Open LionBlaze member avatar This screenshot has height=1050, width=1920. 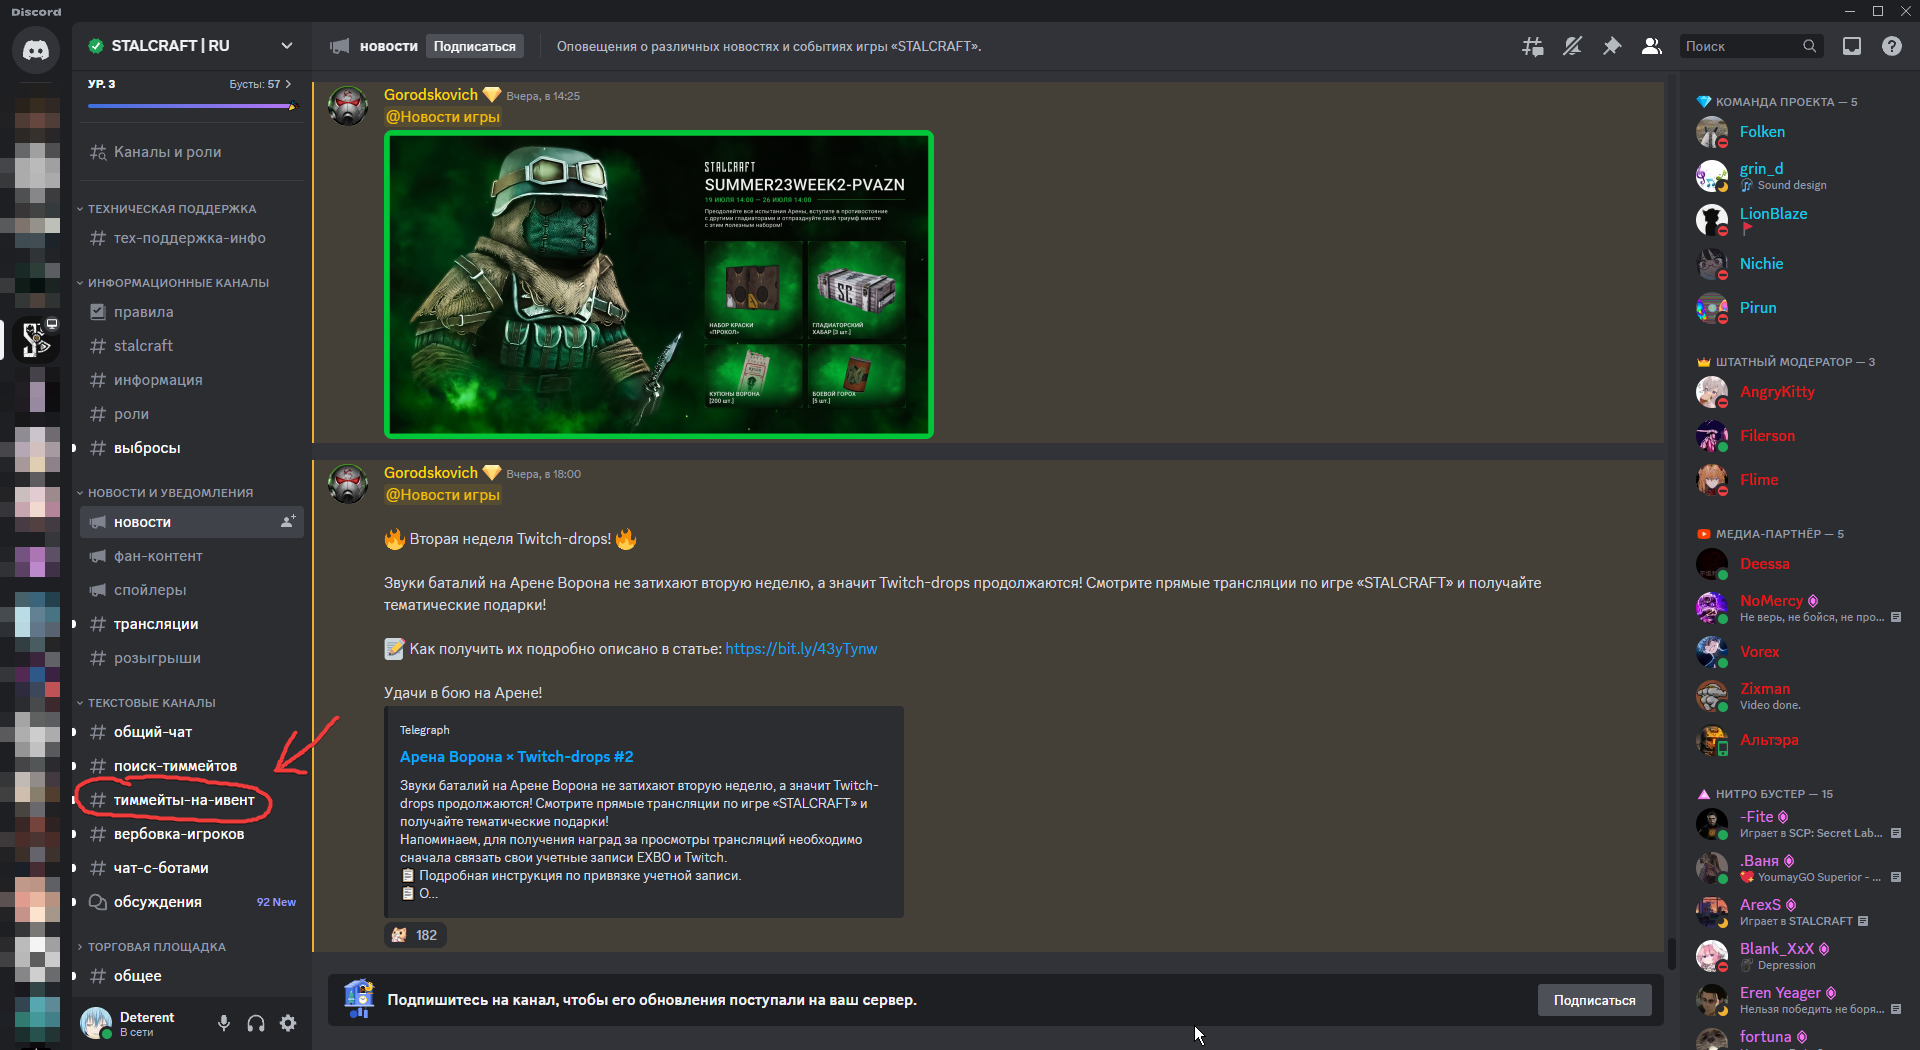point(1712,220)
